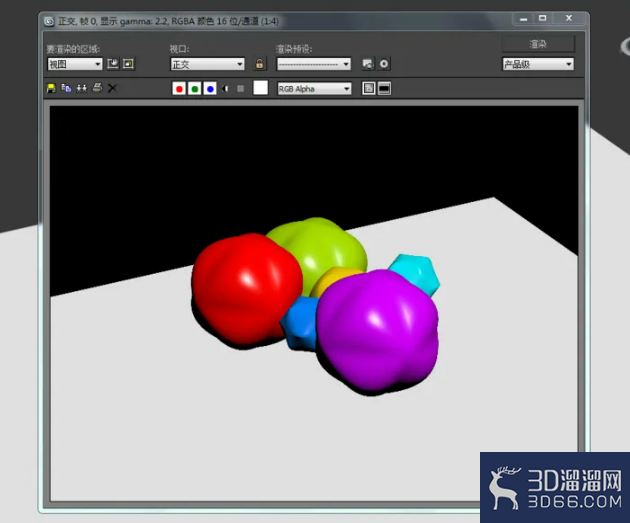Toggle the frame buffer UI button
630x523 pixels.
[x=384, y=88]
